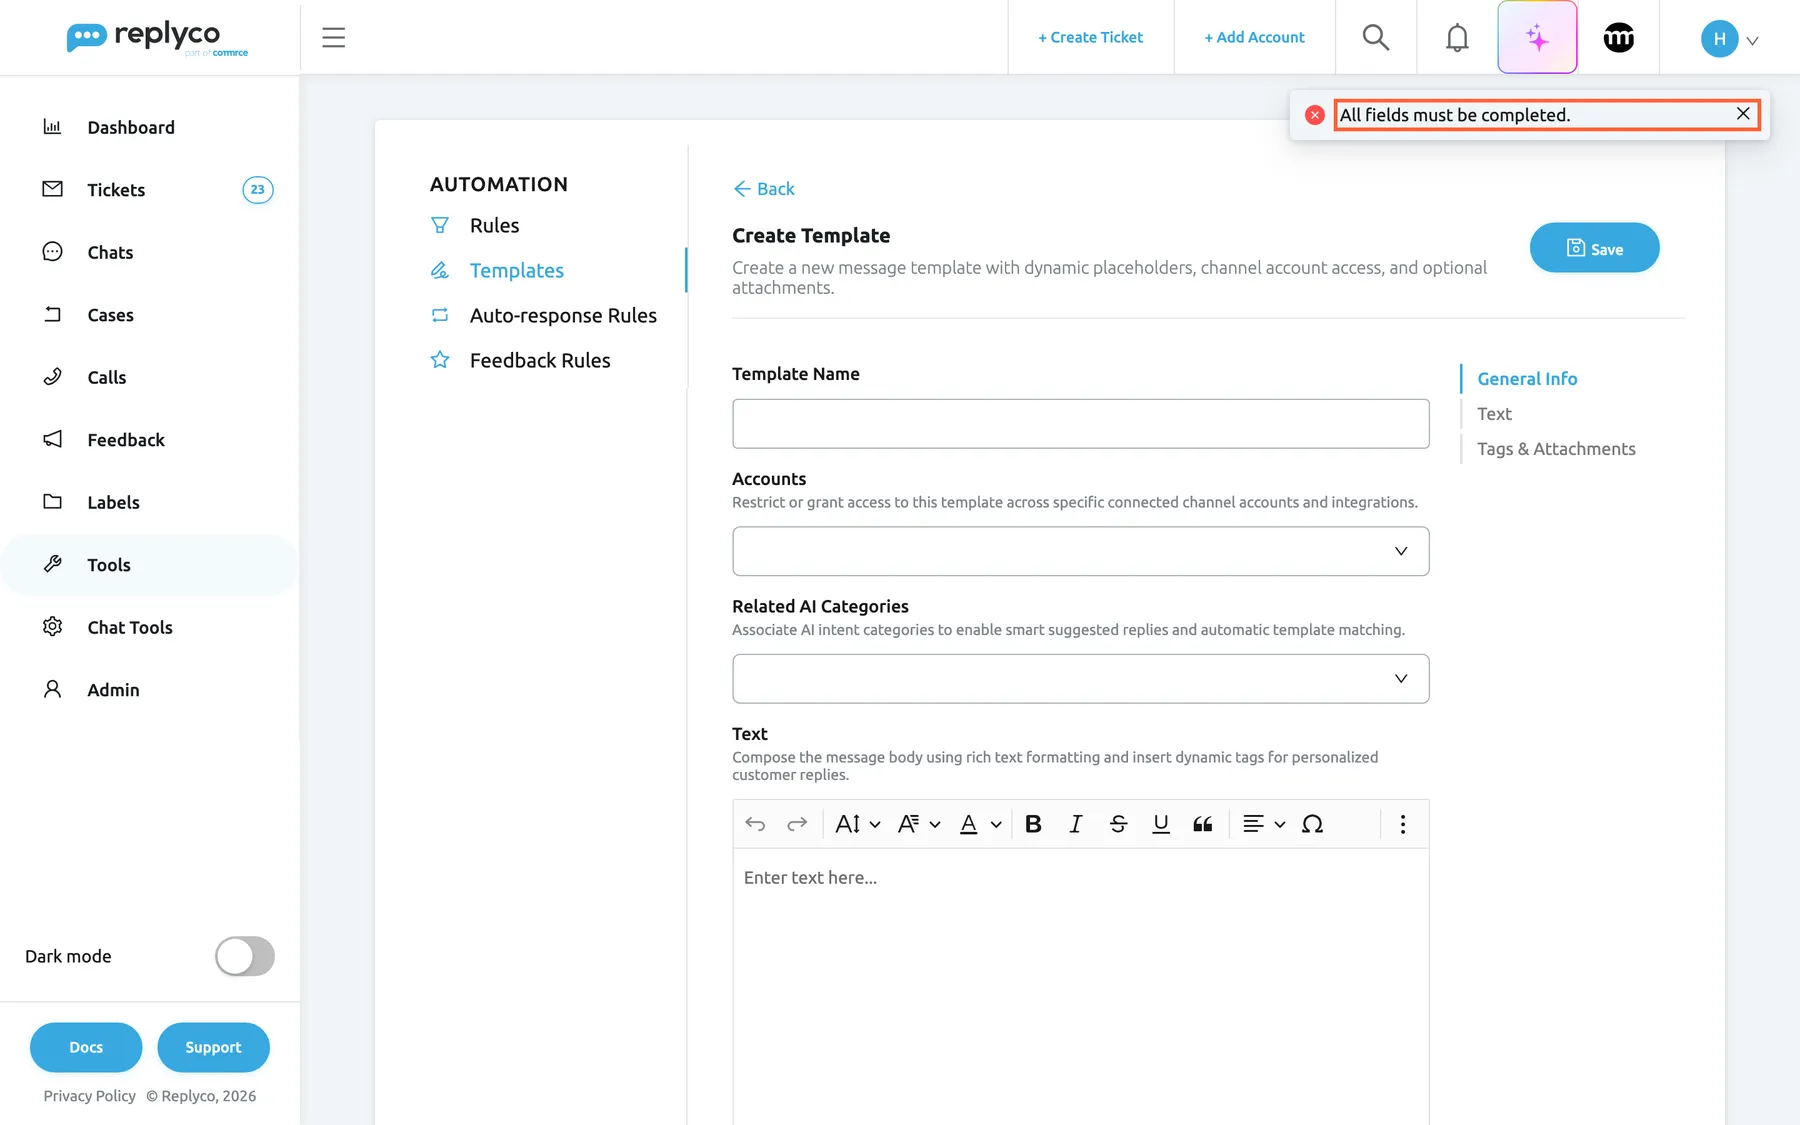Dismiss the error notification with X
Viewport: 1800px width, 1125px height.
coord(1742,114)
